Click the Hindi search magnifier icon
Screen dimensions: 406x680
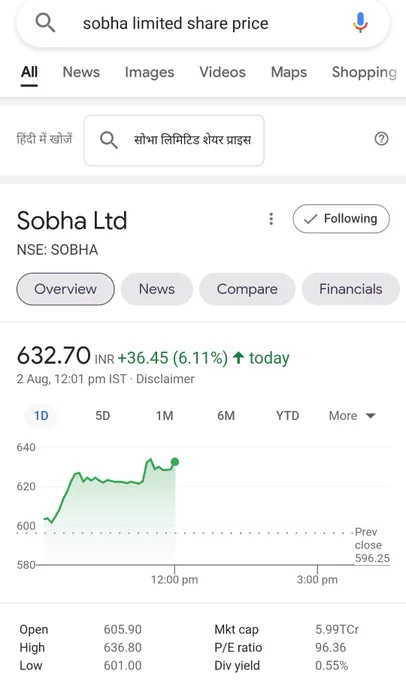108,140
